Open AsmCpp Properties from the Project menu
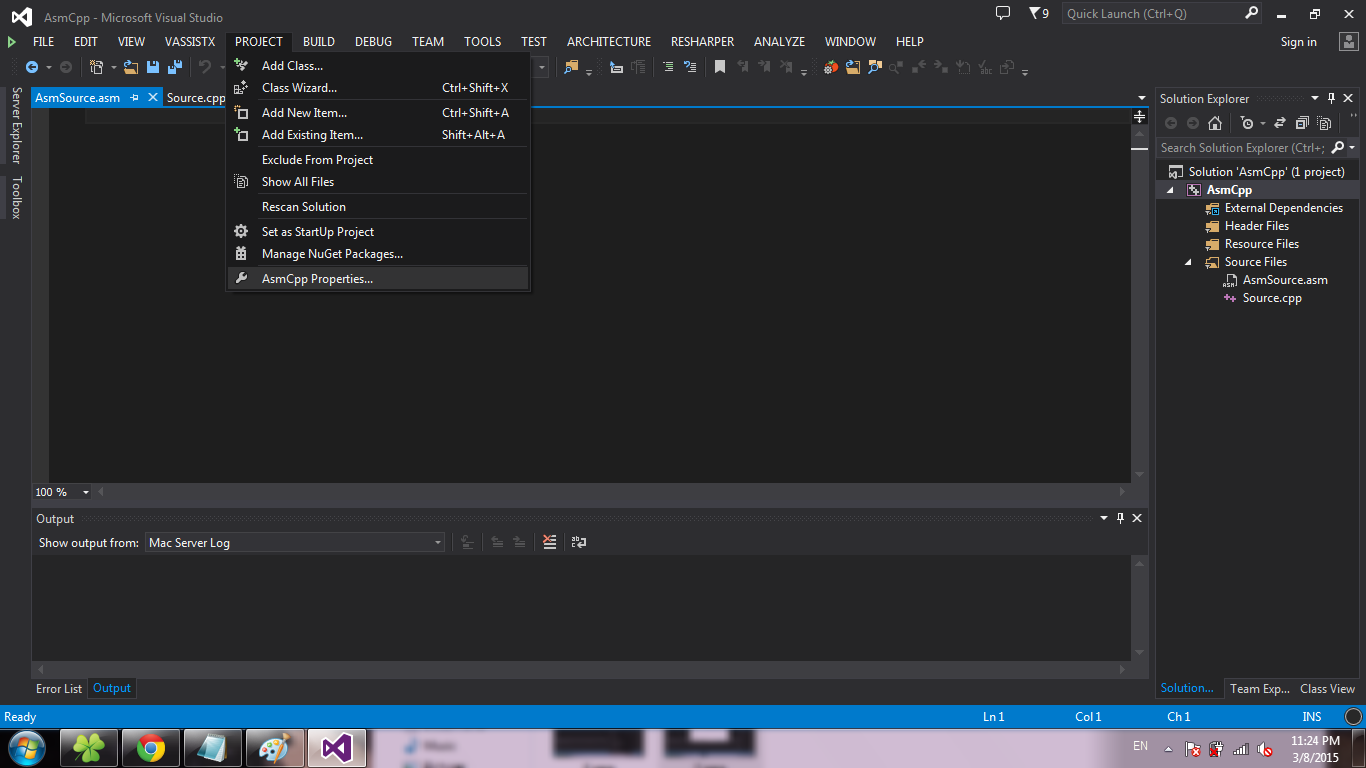Viewport: 1366px width, 768px height. [378, 279]
